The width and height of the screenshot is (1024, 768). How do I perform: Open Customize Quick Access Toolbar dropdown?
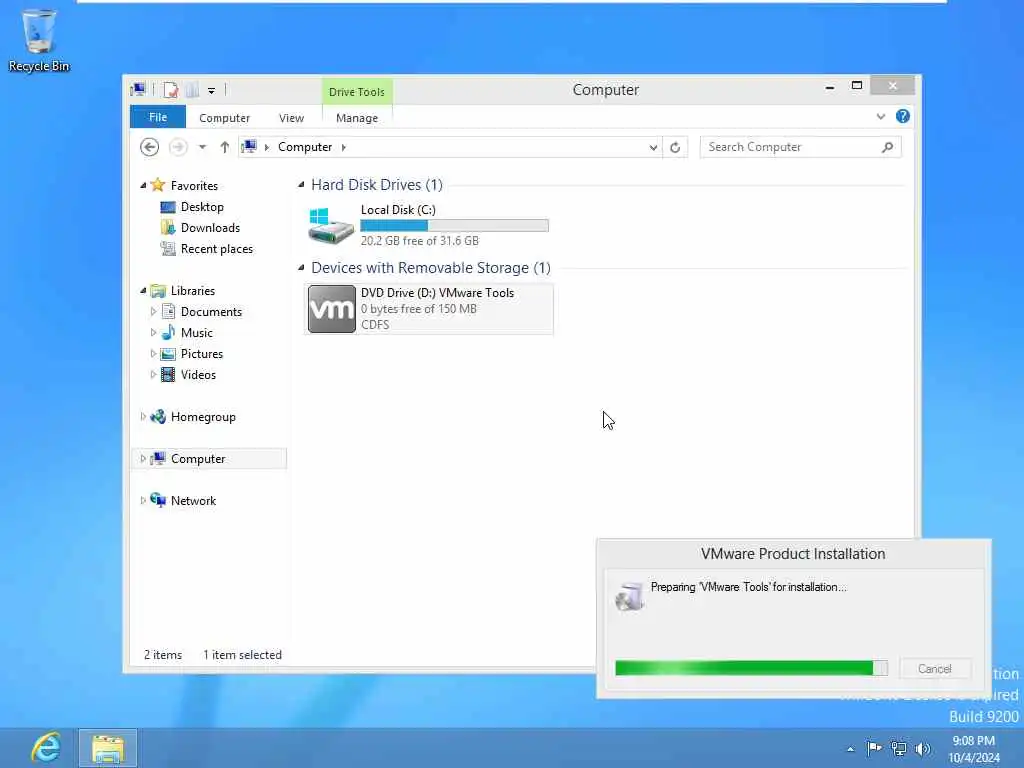pyautogui.click(x=211, y=91)
